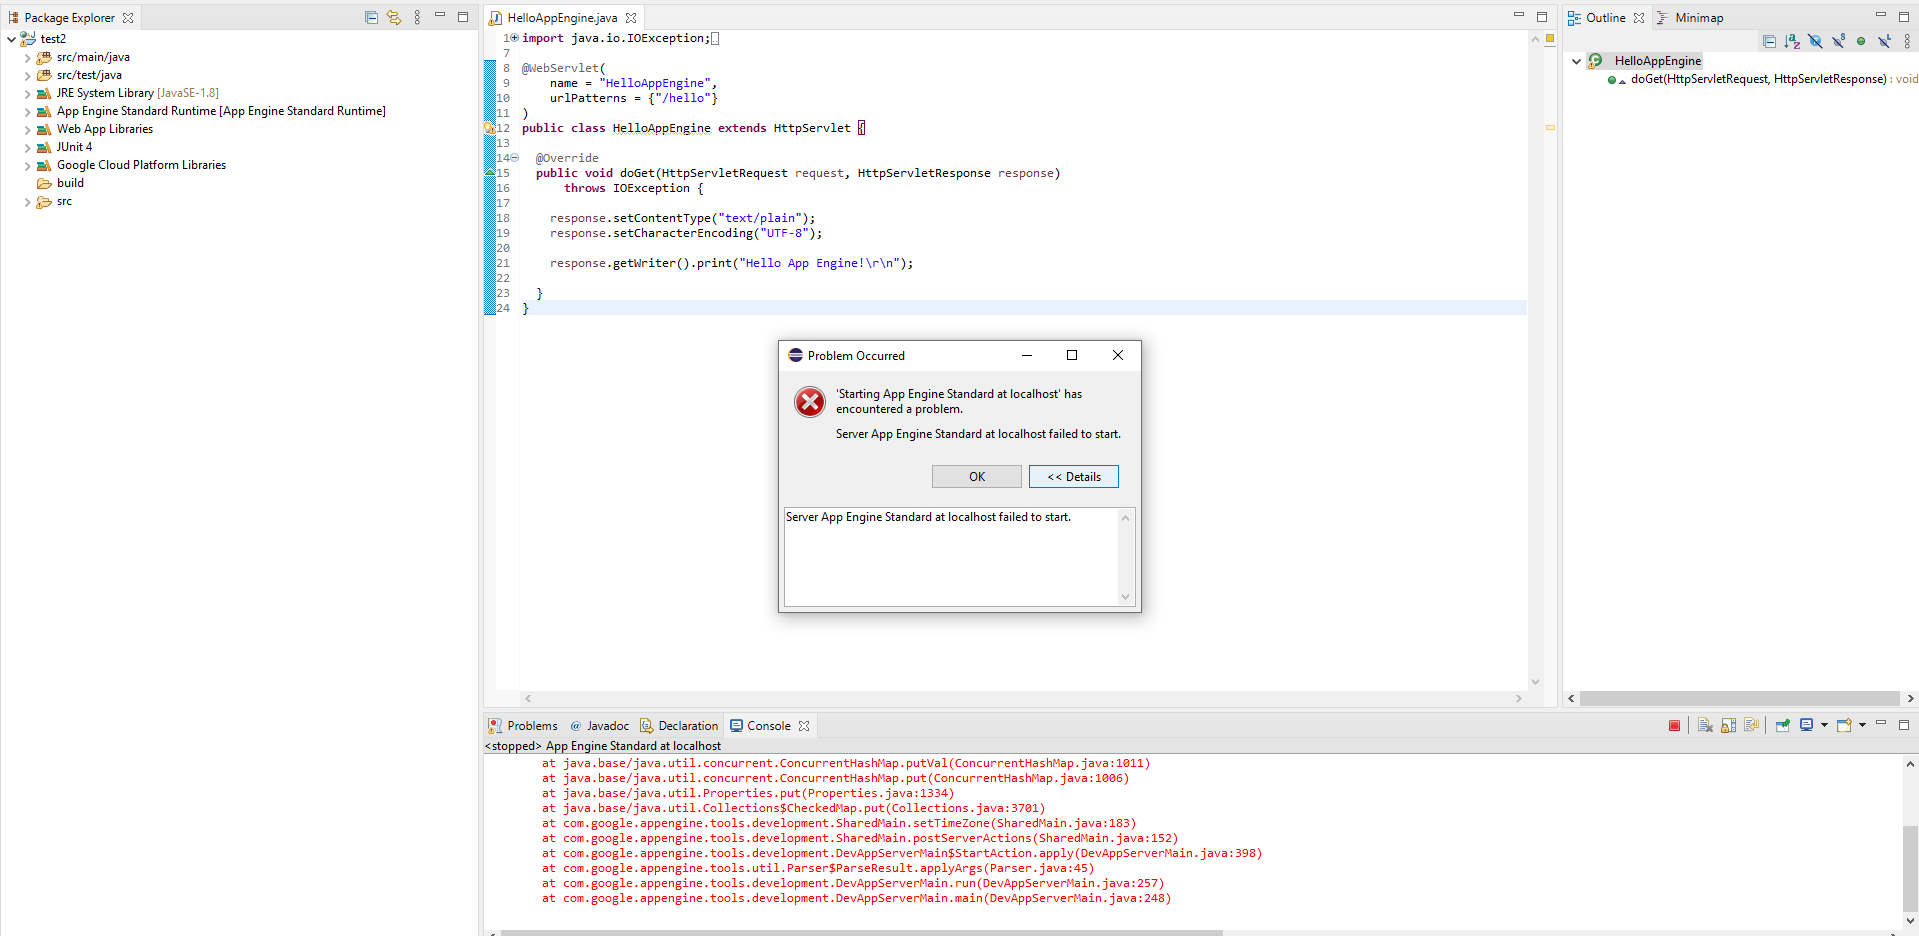This screenshot has width=1919, height=936.
Task: Collapse details with the Details button
Action: point(1073,476)
